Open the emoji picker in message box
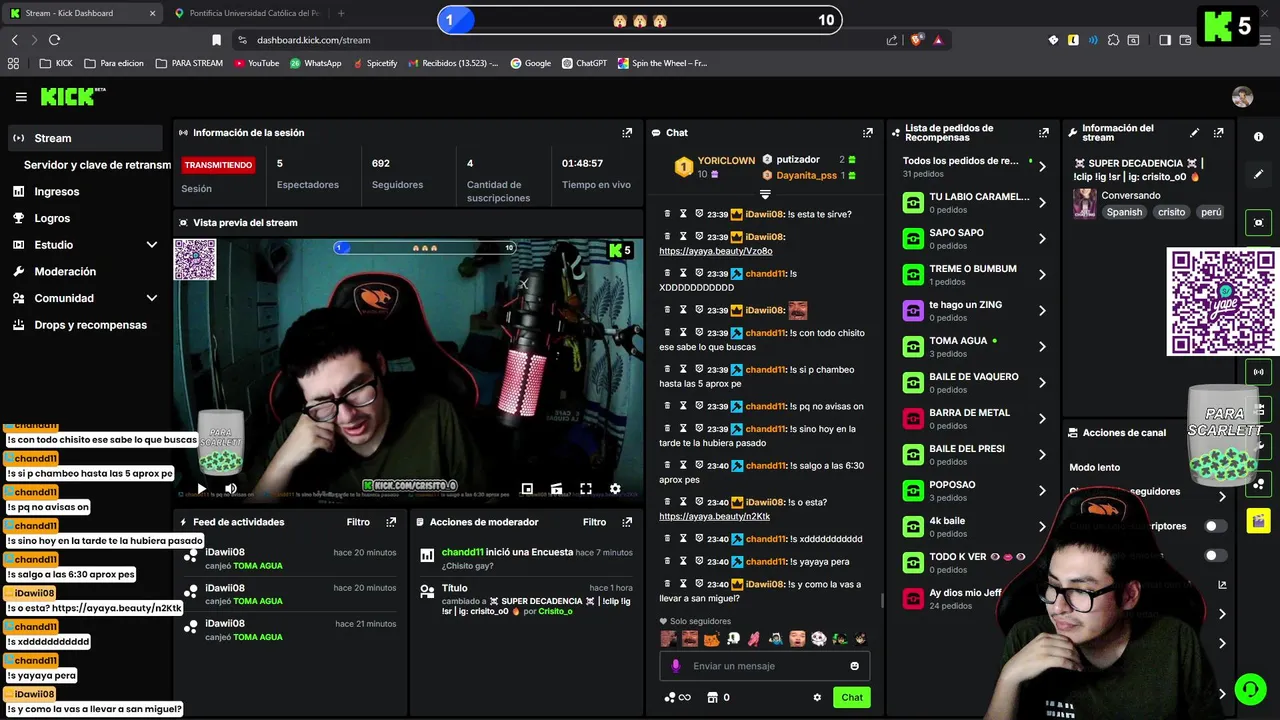The width and height of the screenshot is (1280, 720). (x=854, y=666)
